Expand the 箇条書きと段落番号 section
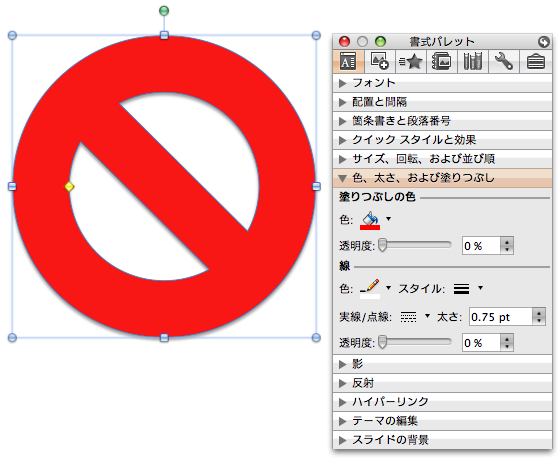This screenshot has height=458, width=560. pyautogui.click(x=442, y=121)
